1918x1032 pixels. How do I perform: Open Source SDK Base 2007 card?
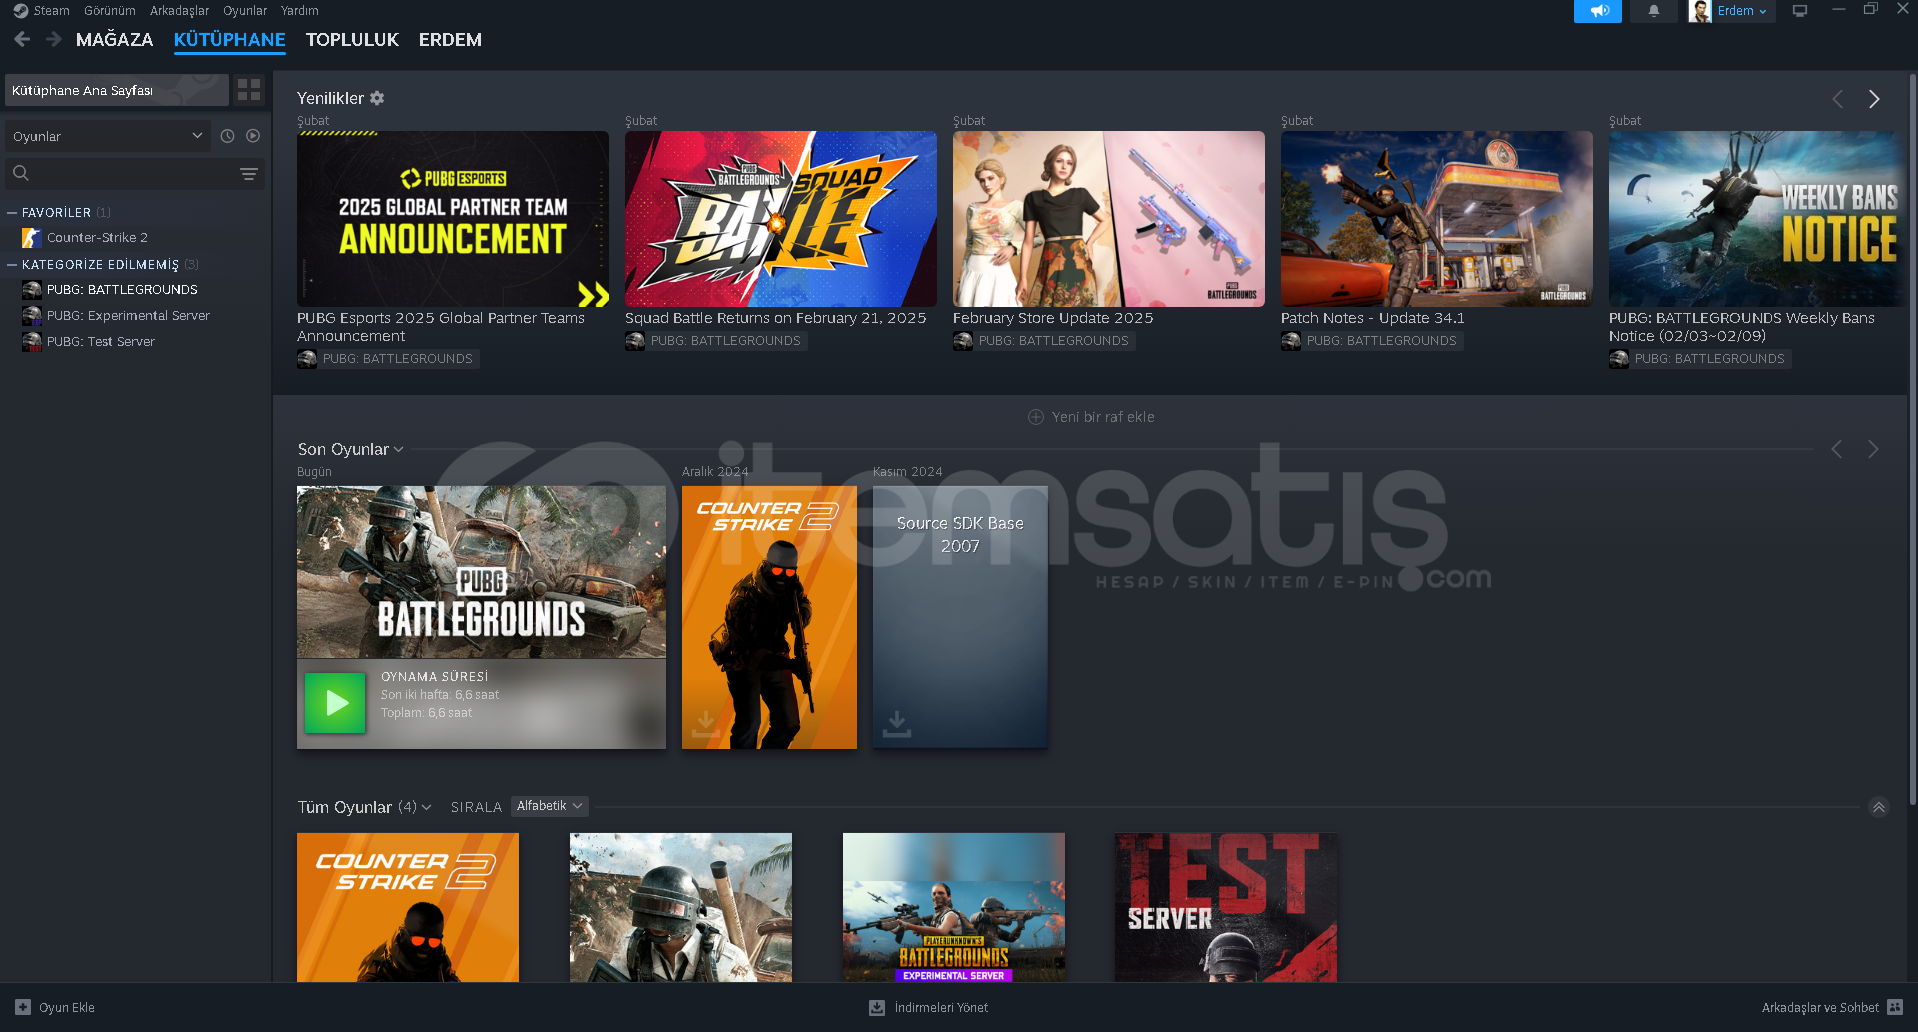point(960,617)
